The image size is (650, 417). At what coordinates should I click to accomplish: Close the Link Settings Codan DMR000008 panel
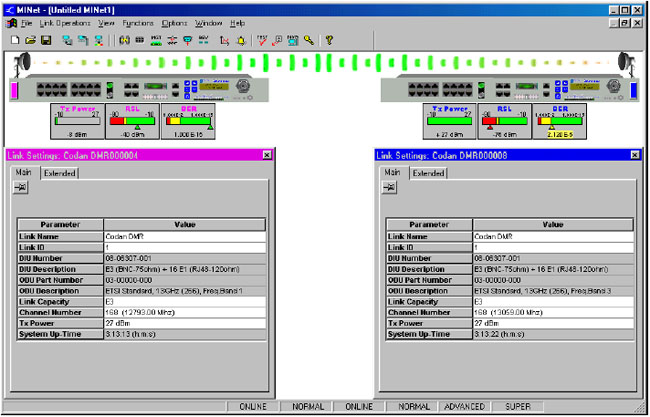pyautogui.click(x=635, y=155)
